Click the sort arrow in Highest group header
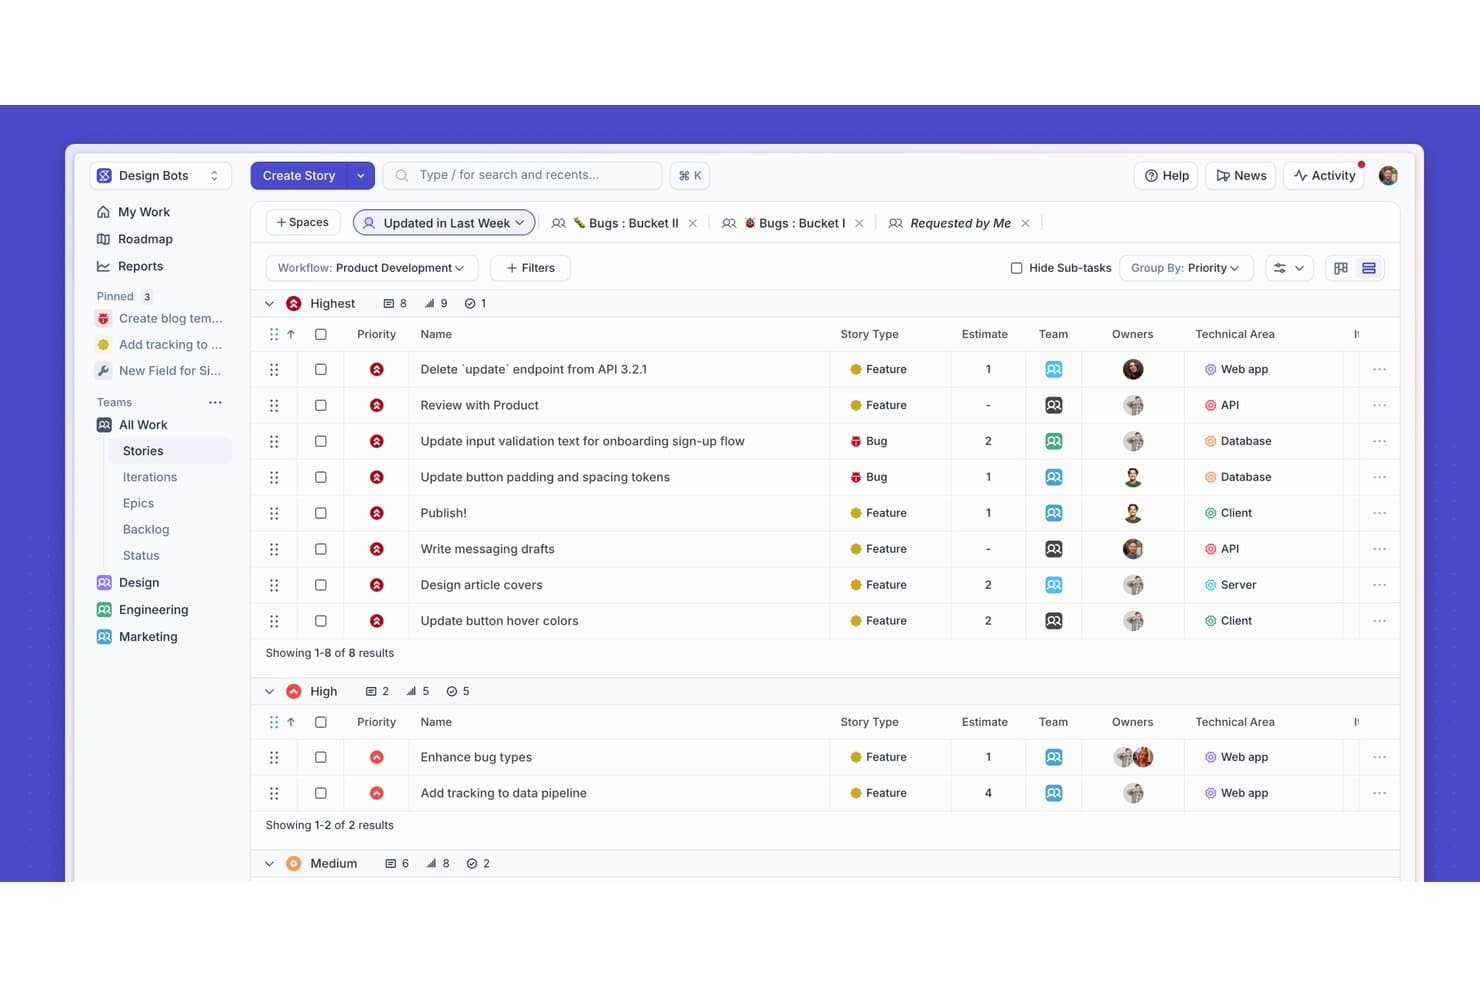This screenshot has width=1480, height=987. [x=291, y=334]
